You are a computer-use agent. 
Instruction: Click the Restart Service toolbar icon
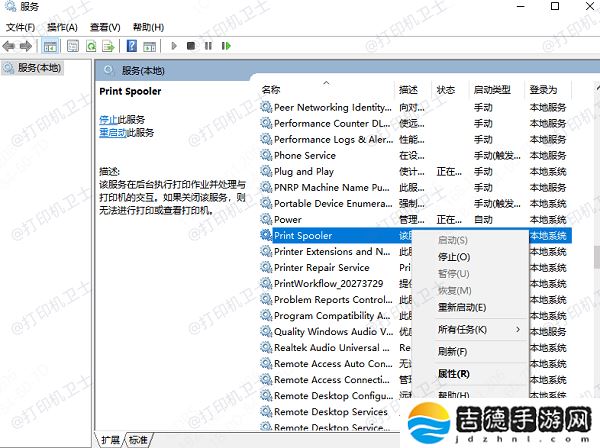coord(226,46)
